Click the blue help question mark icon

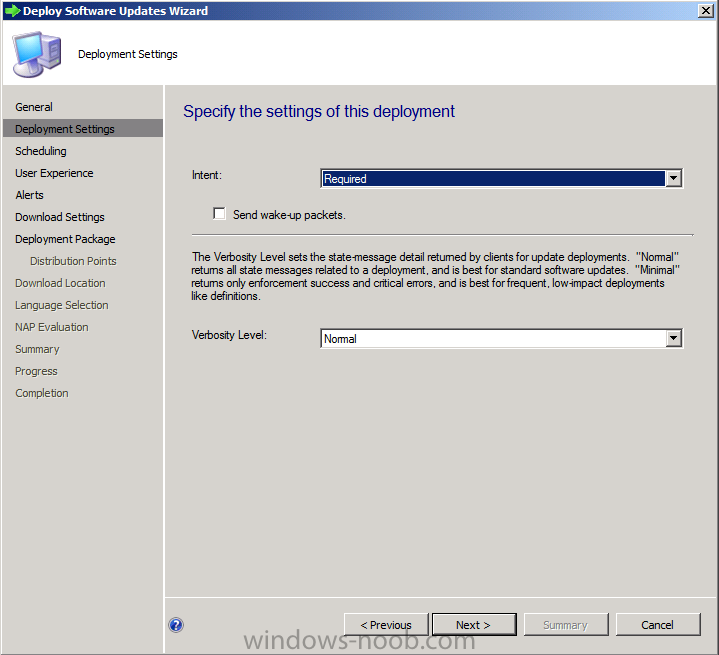pyautogui.click(x=176, y=625)
